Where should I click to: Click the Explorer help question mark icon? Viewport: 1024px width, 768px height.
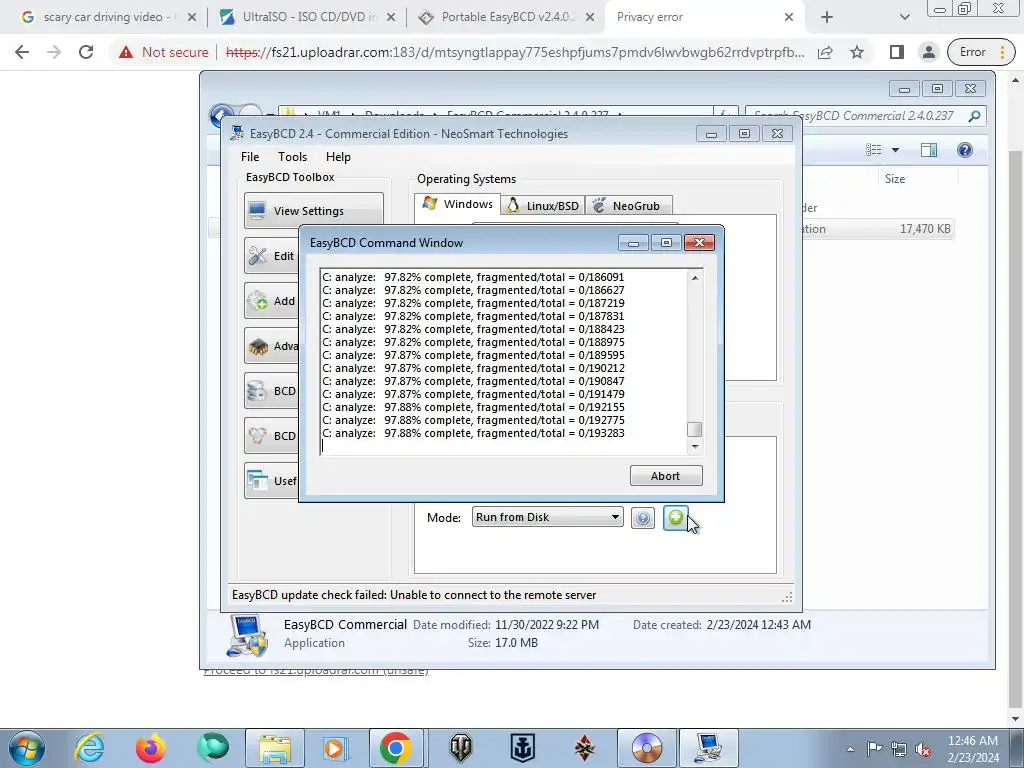click(965, 150)
